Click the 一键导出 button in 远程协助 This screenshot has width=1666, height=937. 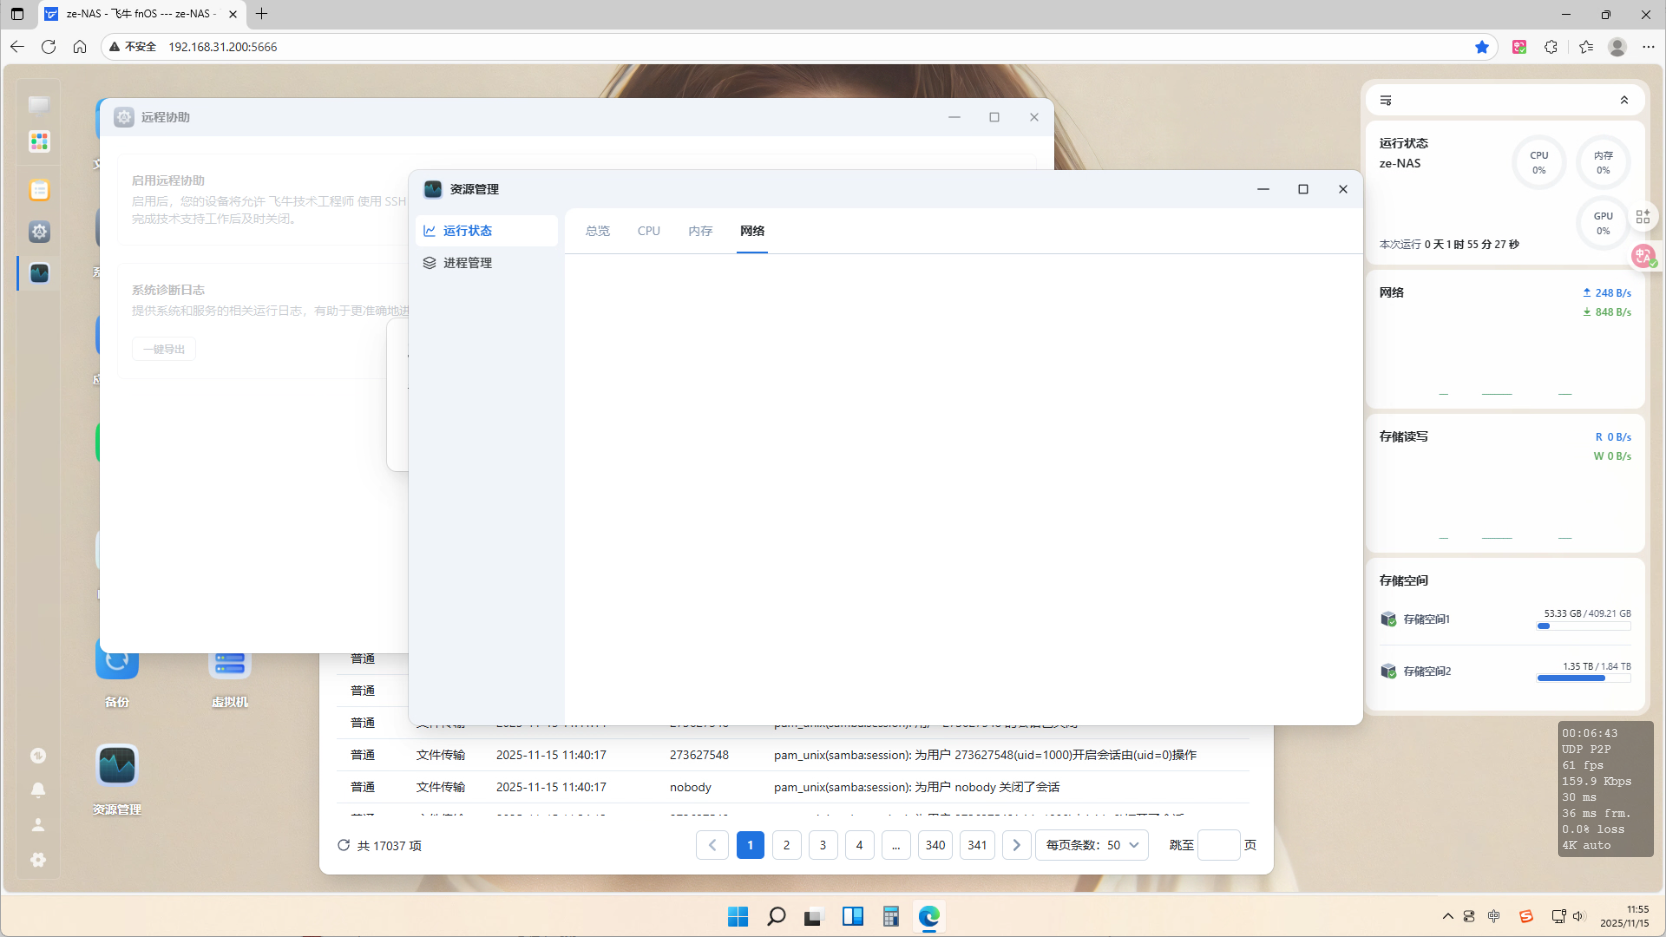(x=163, y=348)
